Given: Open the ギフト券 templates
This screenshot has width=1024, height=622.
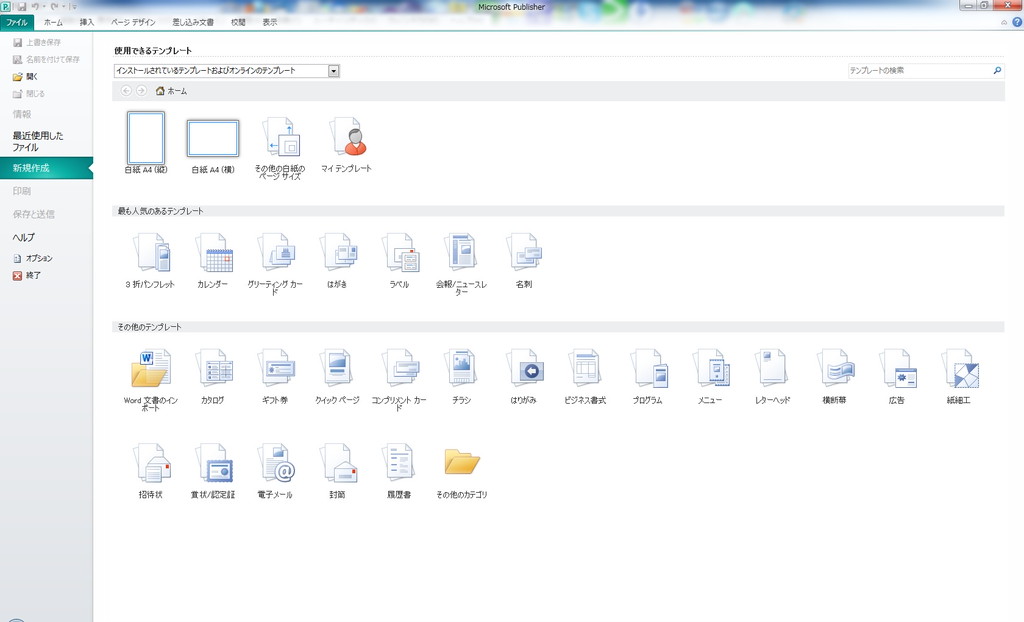Looking at the screenshot, I should (275, 376).
